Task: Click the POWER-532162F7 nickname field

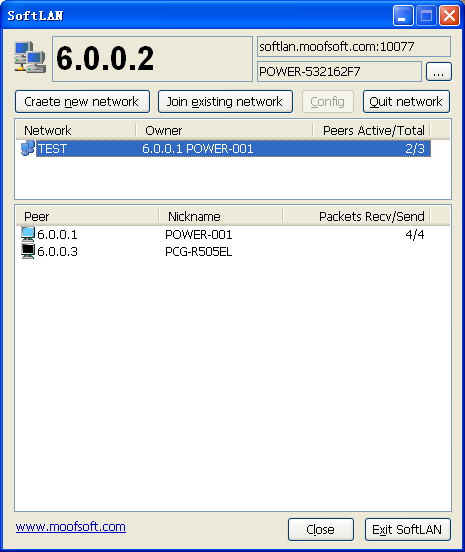Action: (x=339, y=72)
